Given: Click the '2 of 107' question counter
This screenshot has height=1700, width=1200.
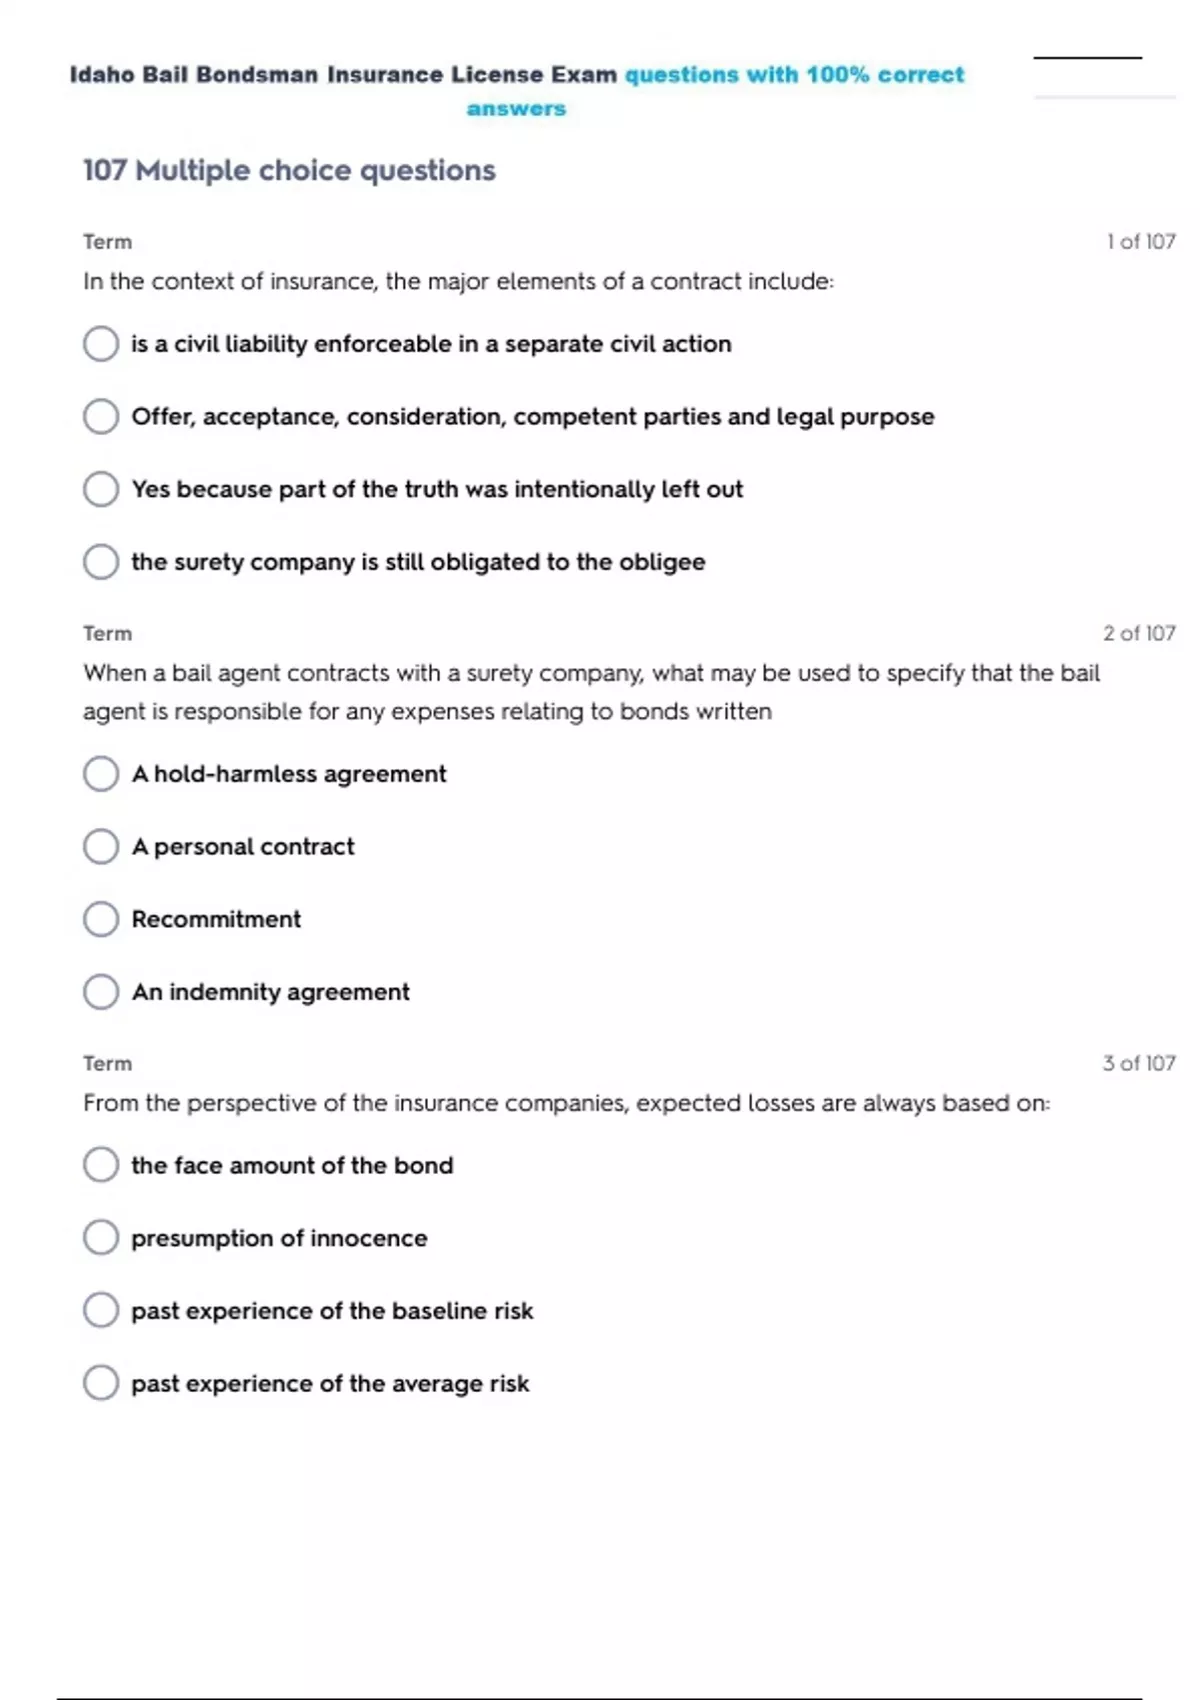Looking at the screenshot, I should pyautogui.click(x=1139, y=633).
